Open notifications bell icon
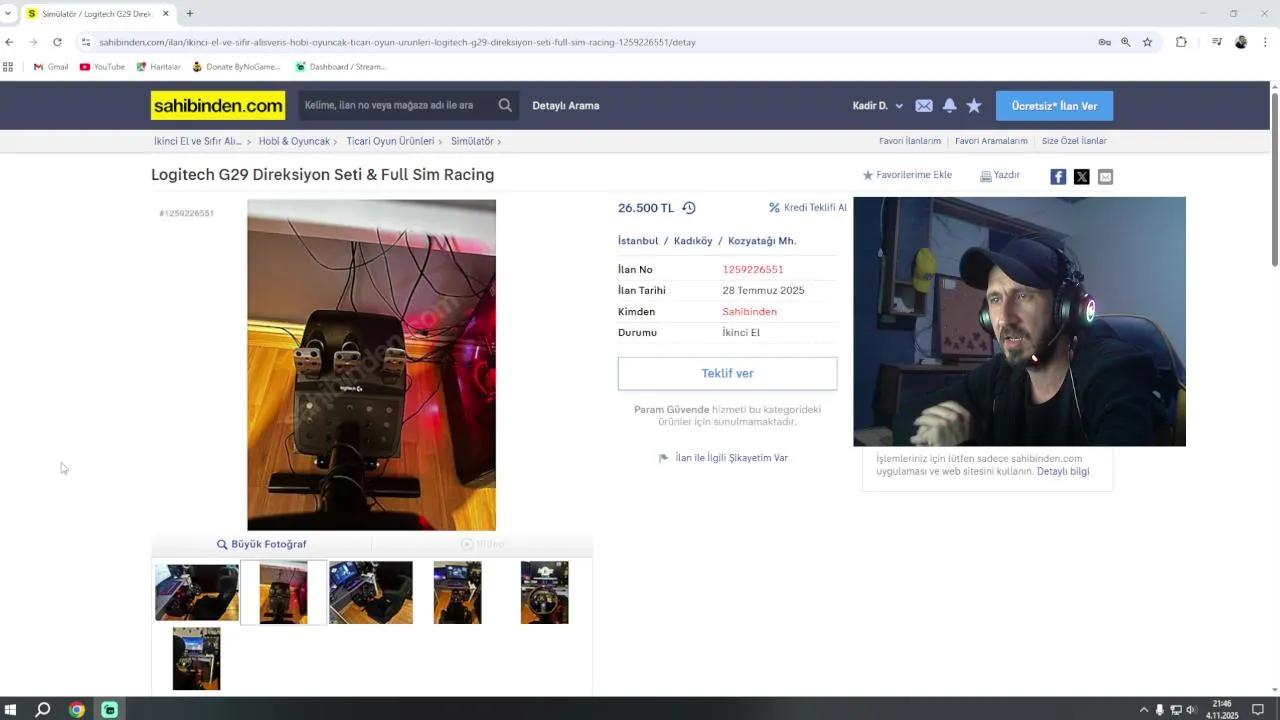1280x720 pixels. [949, 106]
